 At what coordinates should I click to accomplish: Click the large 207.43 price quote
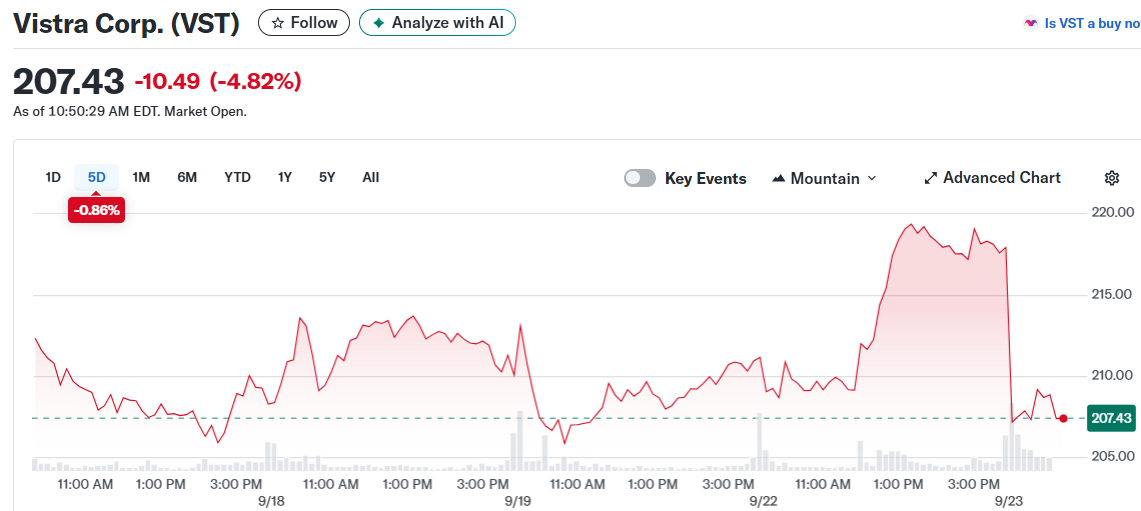(69, 82)
